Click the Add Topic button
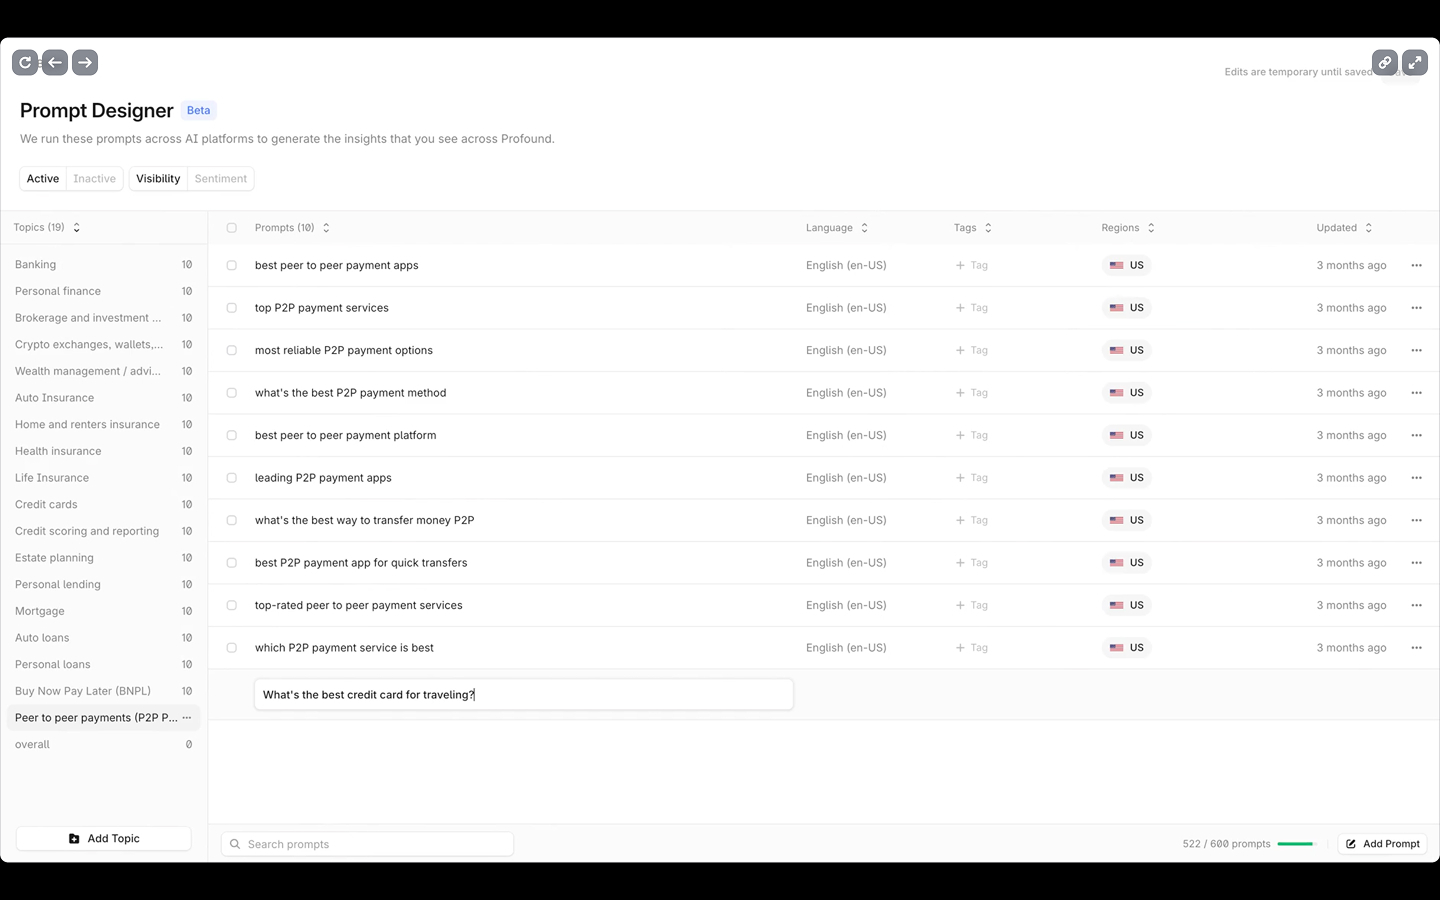The width and height of the screenshot is (1440, 900). (104, 839)
